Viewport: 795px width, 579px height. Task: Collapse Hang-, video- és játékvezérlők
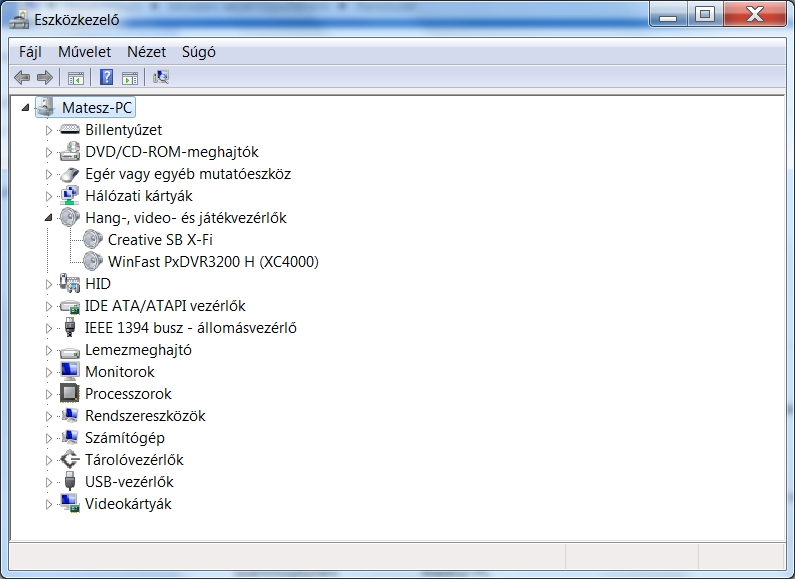click(x=49, y=218)
